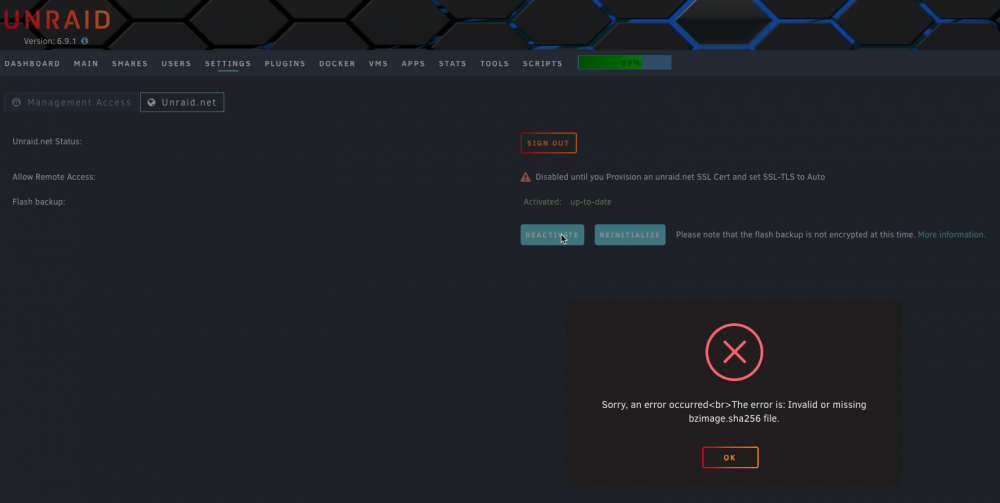Click the 'flash backup is not encrypted' note
Screen dimensions: 1000x503
(x=795, y=235)
